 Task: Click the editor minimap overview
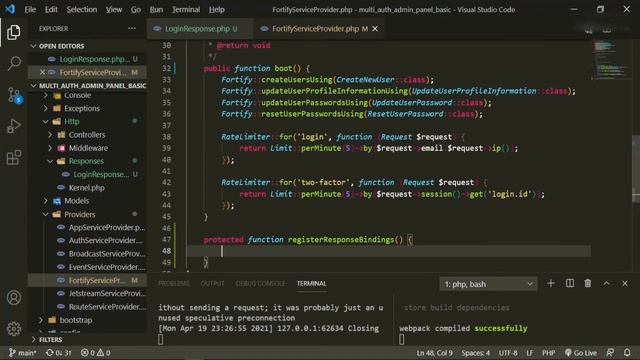611,59
